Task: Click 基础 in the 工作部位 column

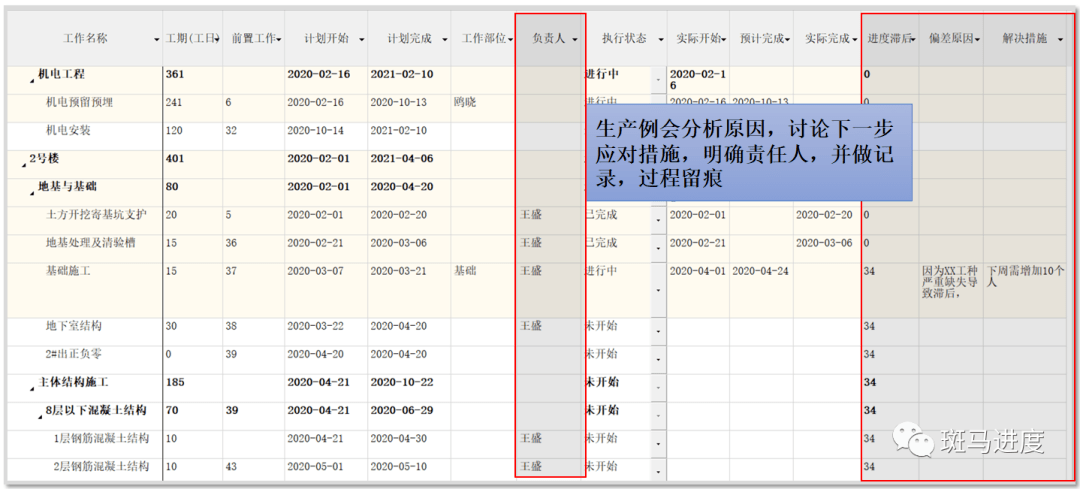Action: pyautogui.click(x=465, y=271)
